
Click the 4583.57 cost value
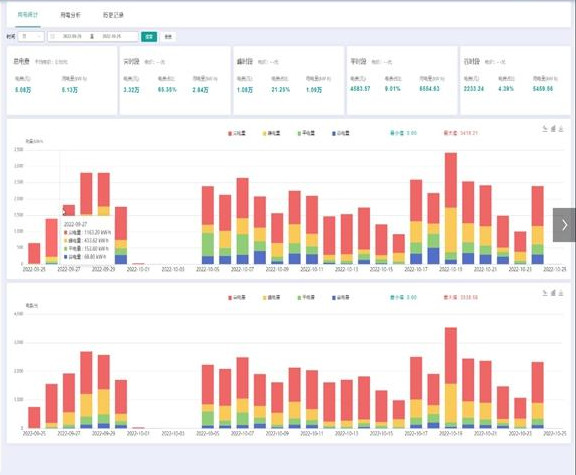tap(360, 89)
